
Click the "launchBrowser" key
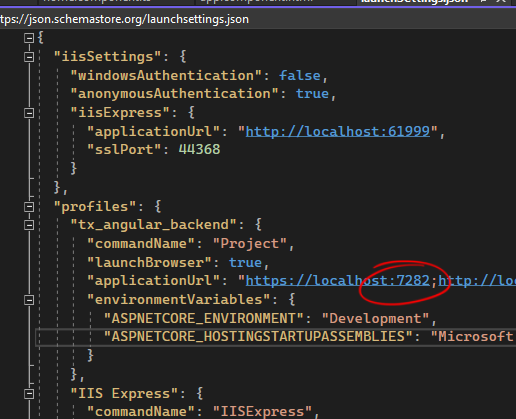click(149, 263)
